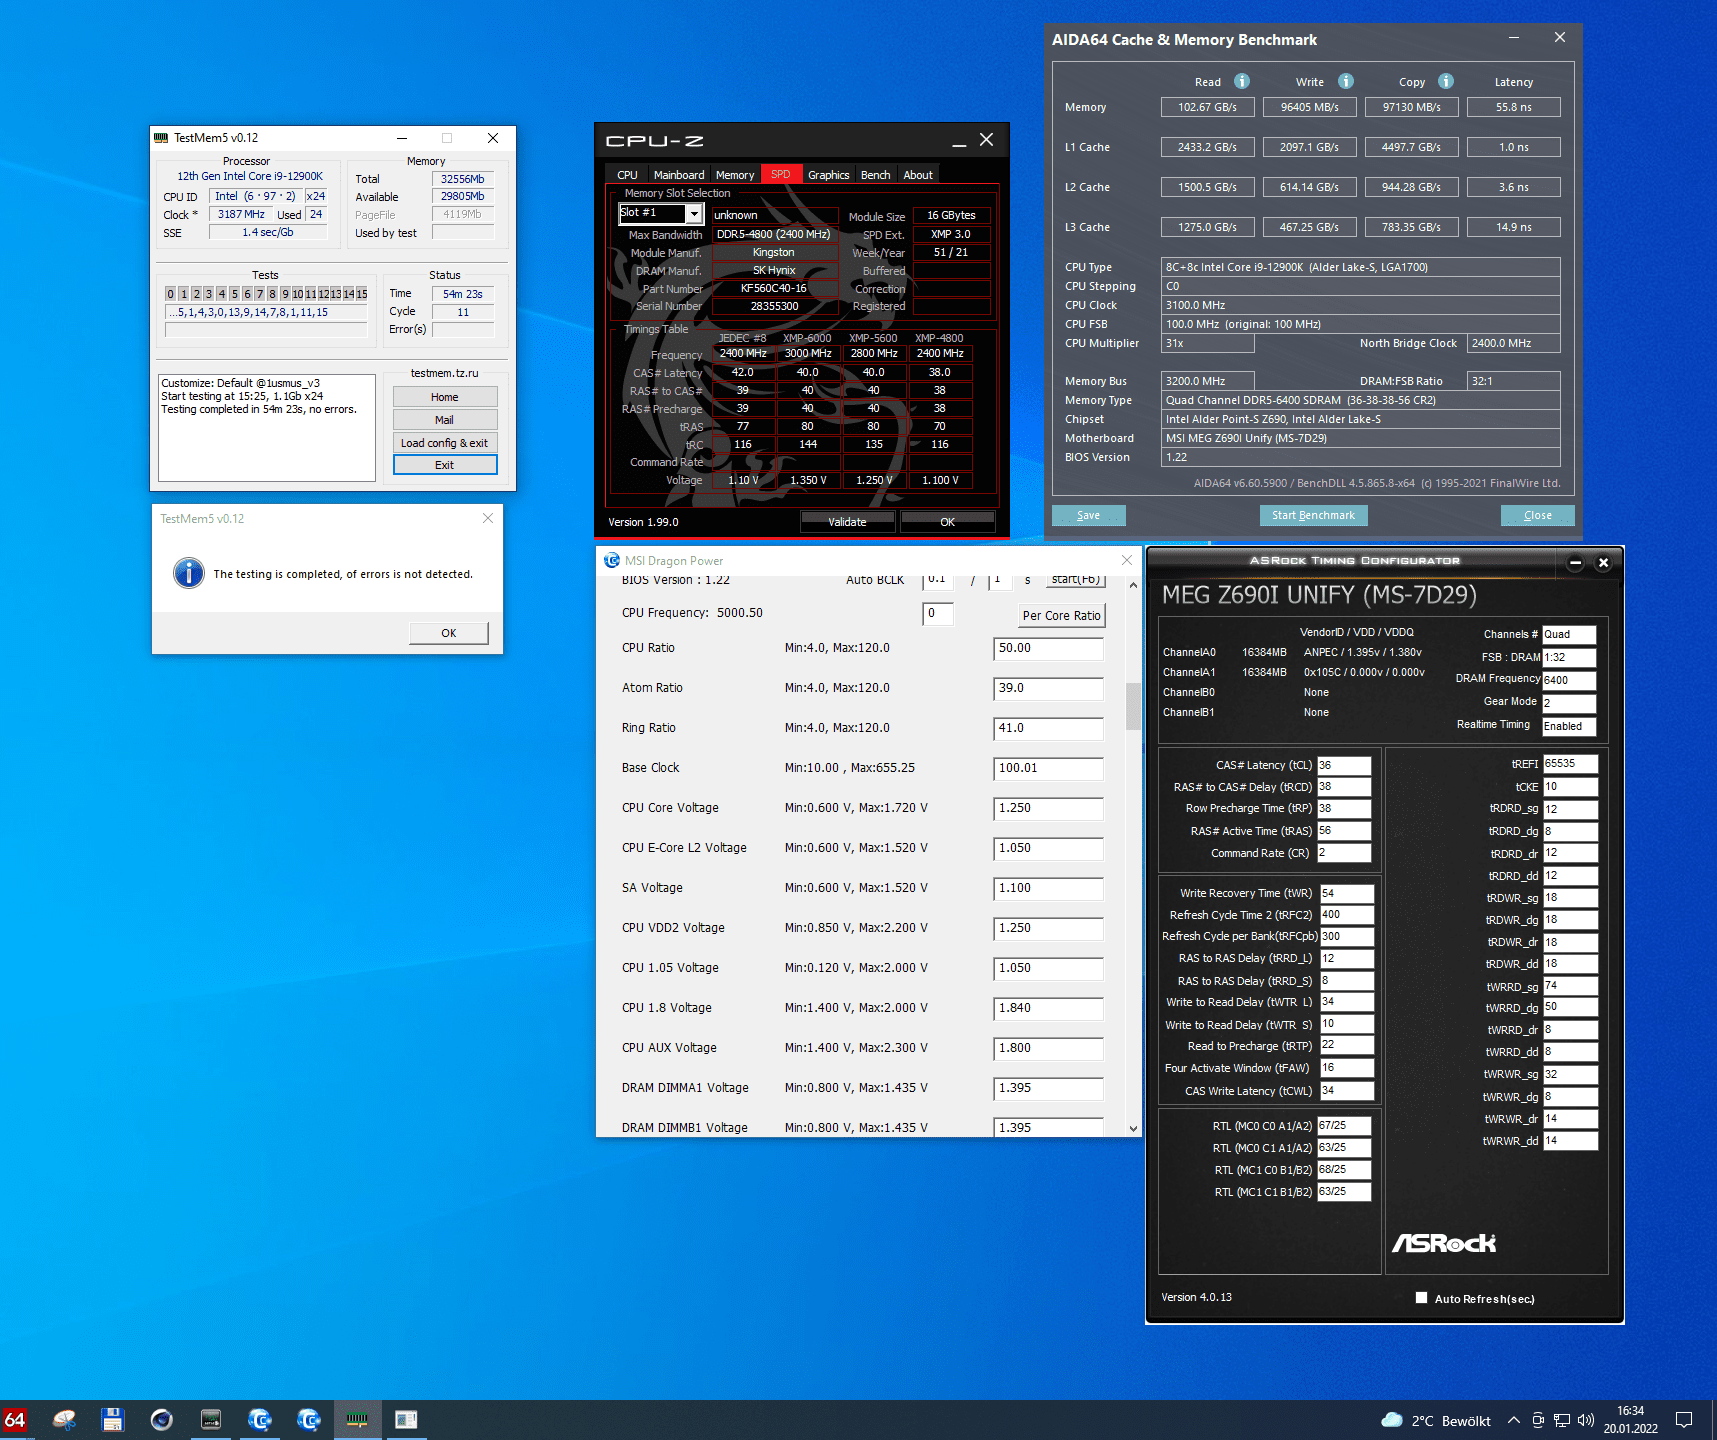Viewport: 1717px width, 1440px height.
Task: Open the Cinema 4D sphere taskbar icon
Action: (161, 1419)
